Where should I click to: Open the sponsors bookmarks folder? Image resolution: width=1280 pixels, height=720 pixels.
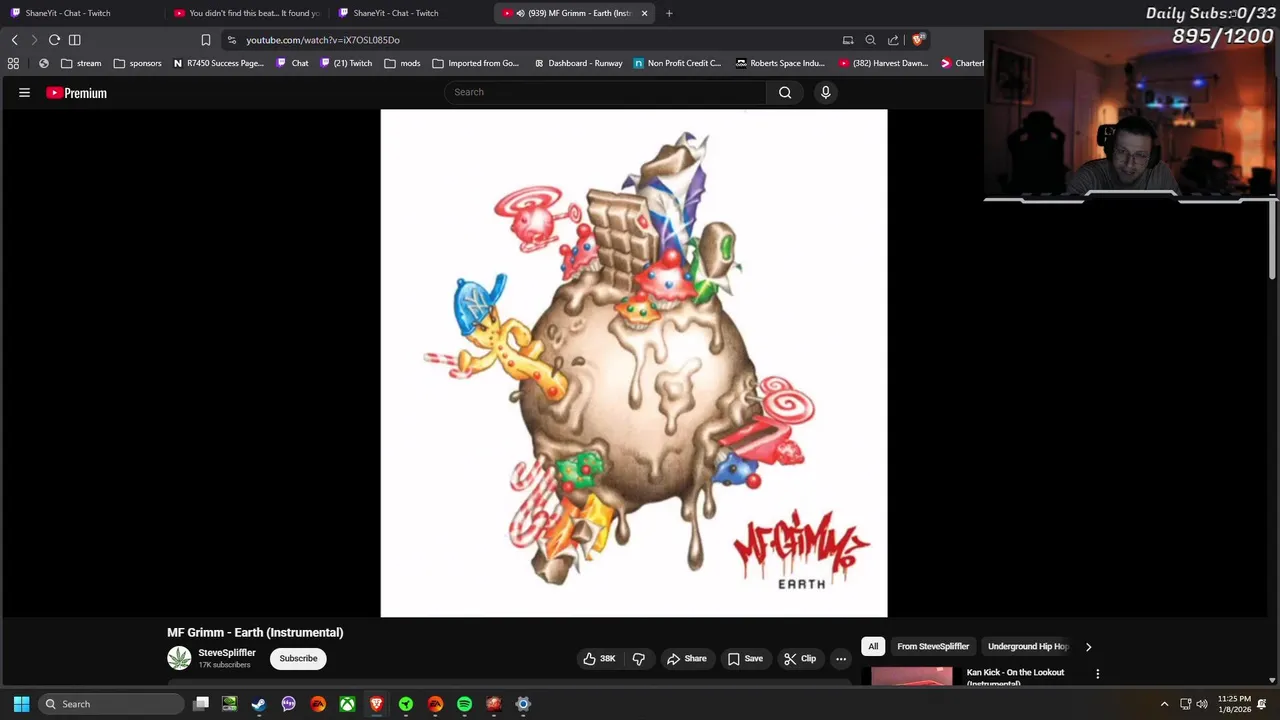coord(138,63)
